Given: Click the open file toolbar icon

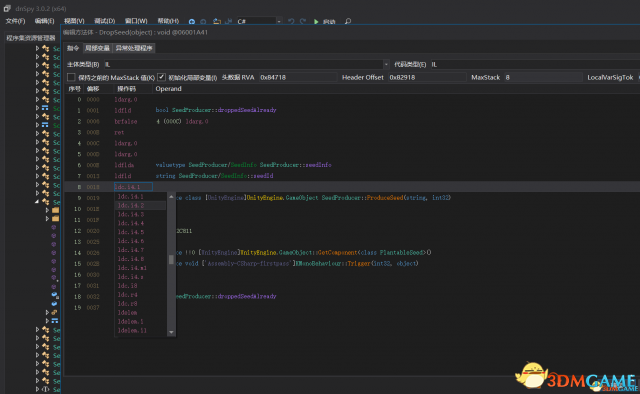Looking at the screenshot, I should (x=217, y=21).
